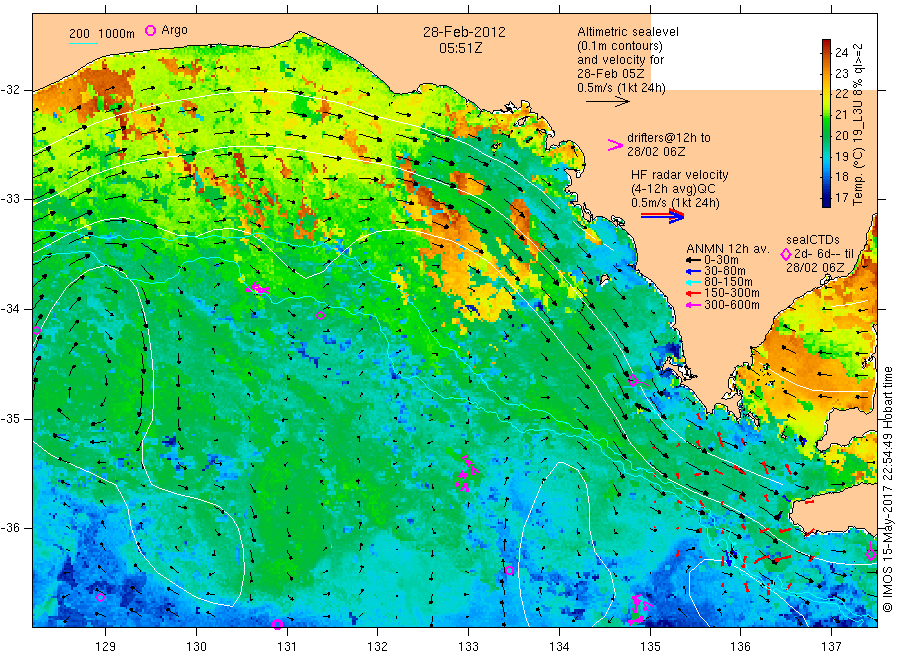Viewport: 900px width, 660px height.
Task: Click the 'drifters@12h to' label
Action: (x=669, y=138)
